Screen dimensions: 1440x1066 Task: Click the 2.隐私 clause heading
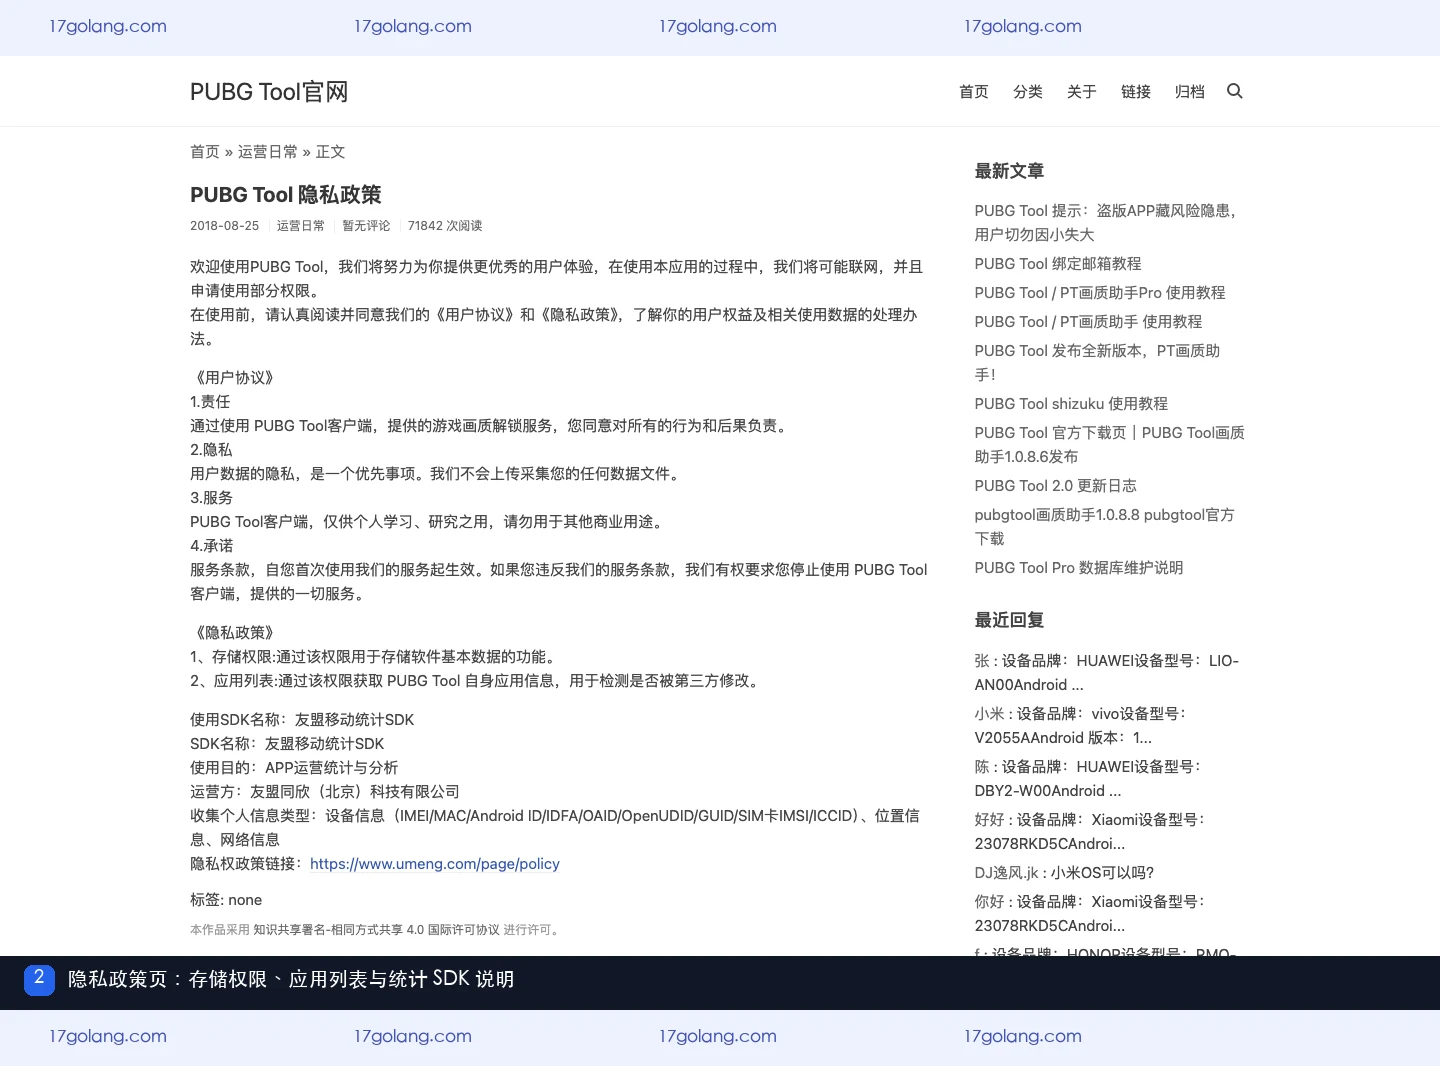tap(211, 450)
